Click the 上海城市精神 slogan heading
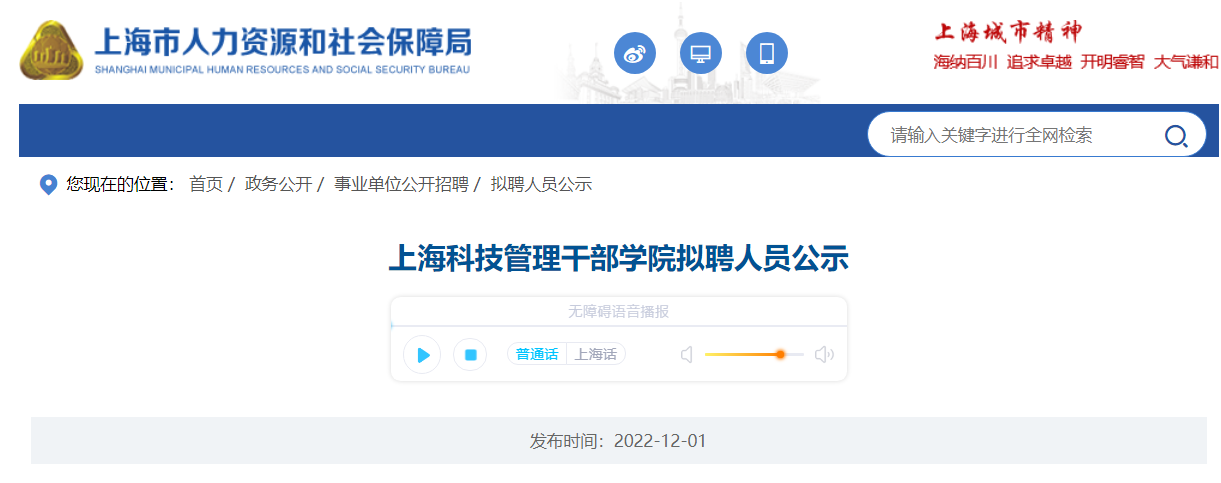The width and height of the screenshot is (1221, 483). (1008, 32)
